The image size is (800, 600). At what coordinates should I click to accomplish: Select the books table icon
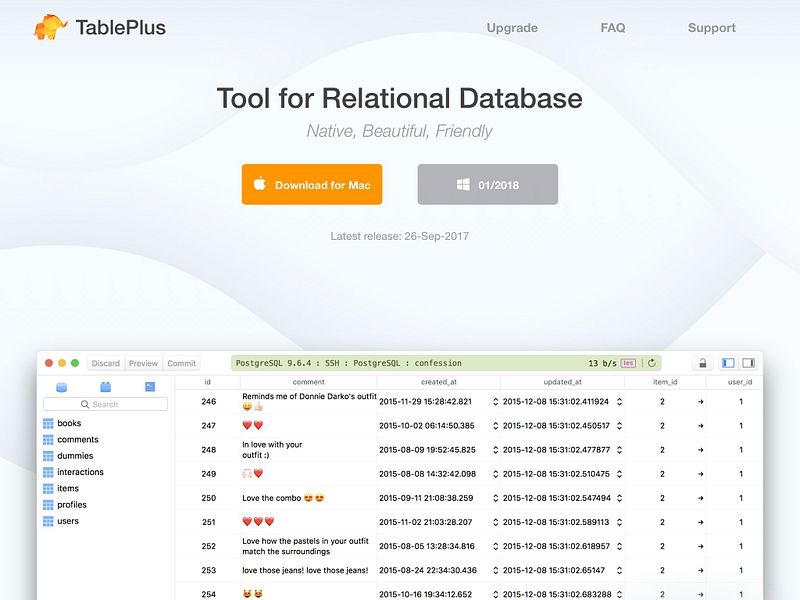pos(46,423)
